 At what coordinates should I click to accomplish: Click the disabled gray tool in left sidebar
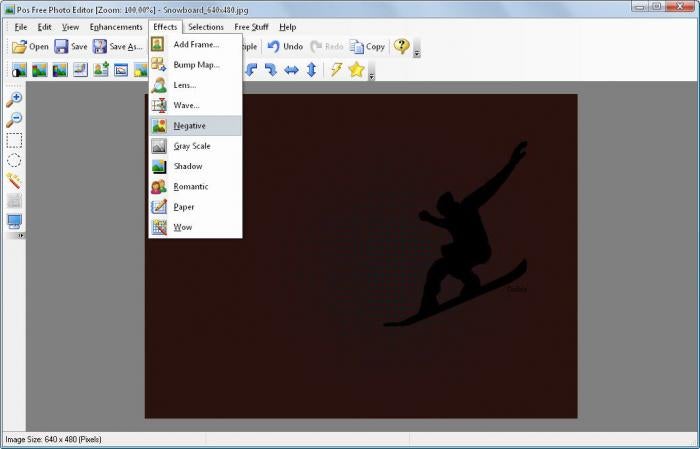point(14,201)
